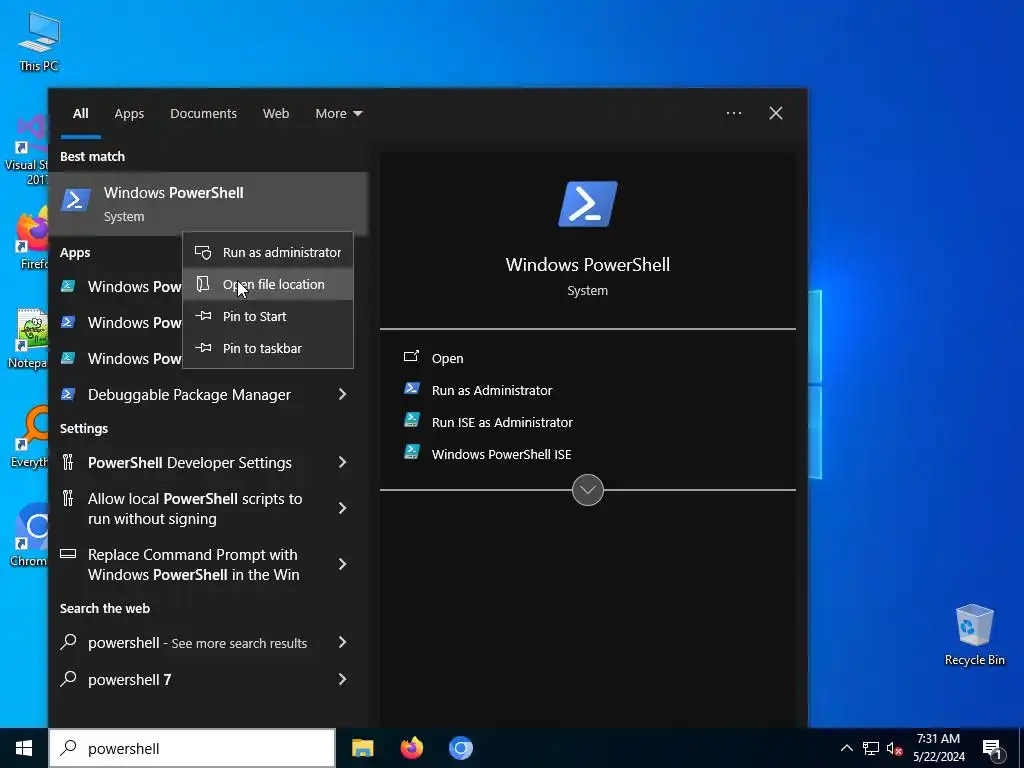Viewport: 1024px width, 768px height.
Task: Click the Debuggable Package Manager icon
Action: 68,394
